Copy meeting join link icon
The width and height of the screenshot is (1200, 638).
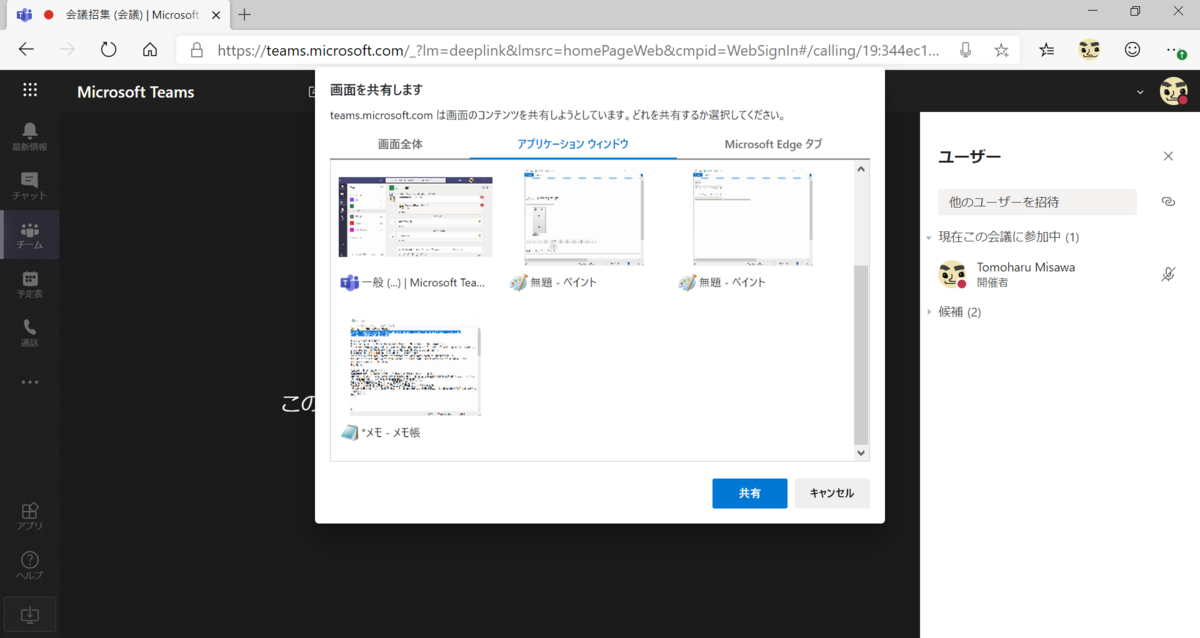click(x=1168, y=202)
